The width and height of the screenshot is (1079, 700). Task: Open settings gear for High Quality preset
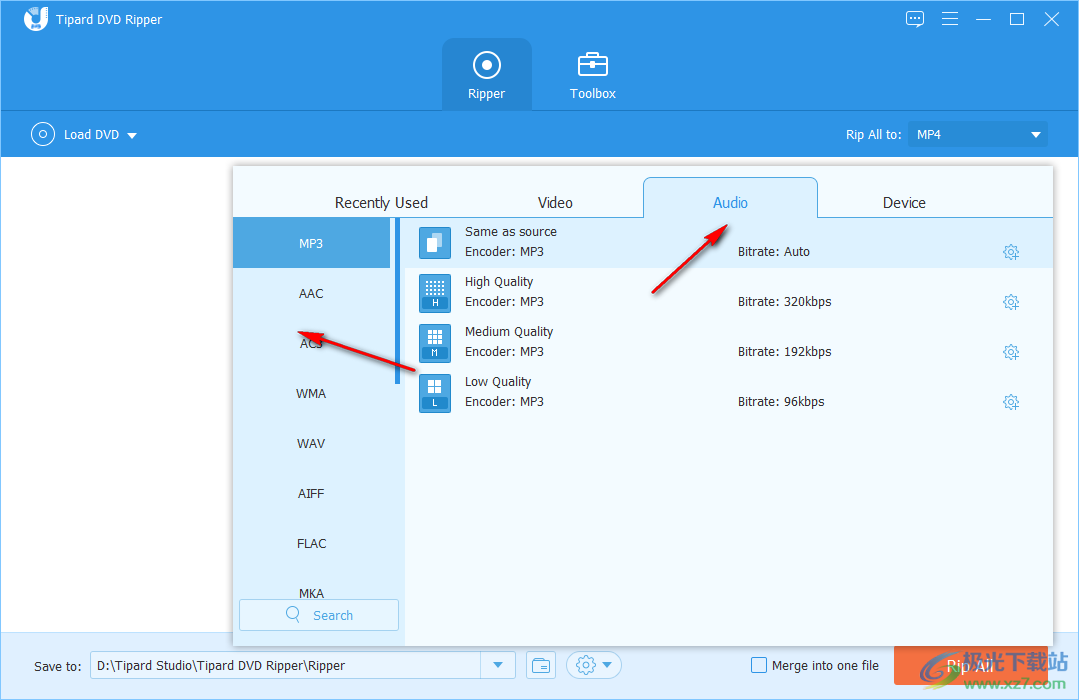pos(1010,302)
